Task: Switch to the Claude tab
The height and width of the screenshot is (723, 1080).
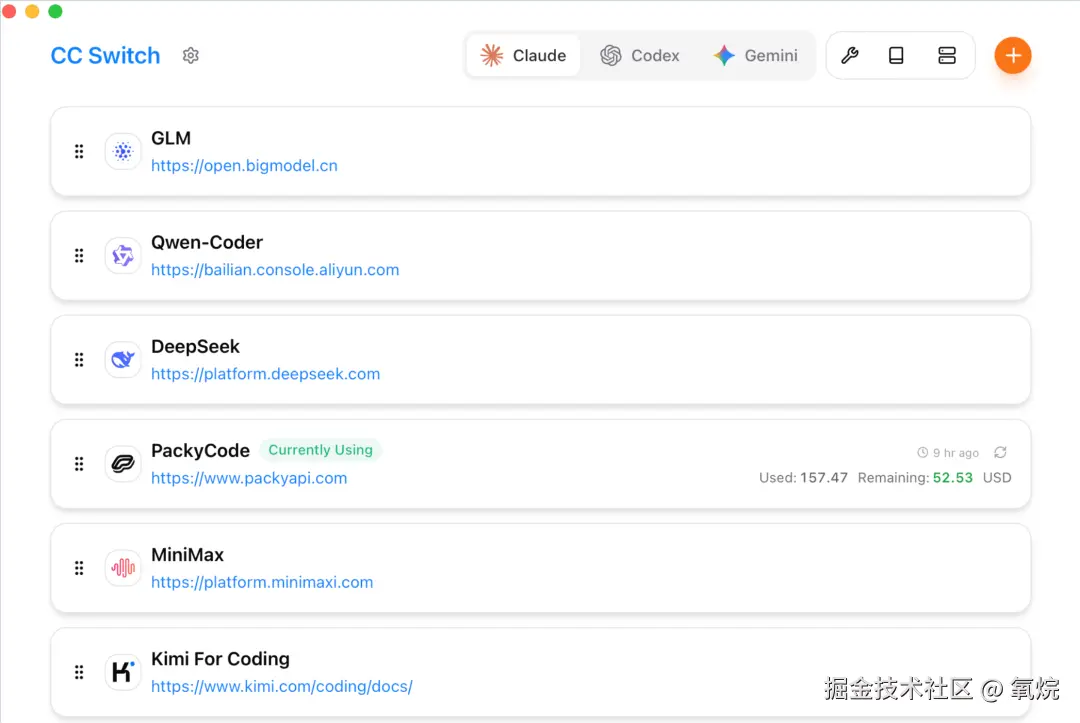Action: click(523, 55)
